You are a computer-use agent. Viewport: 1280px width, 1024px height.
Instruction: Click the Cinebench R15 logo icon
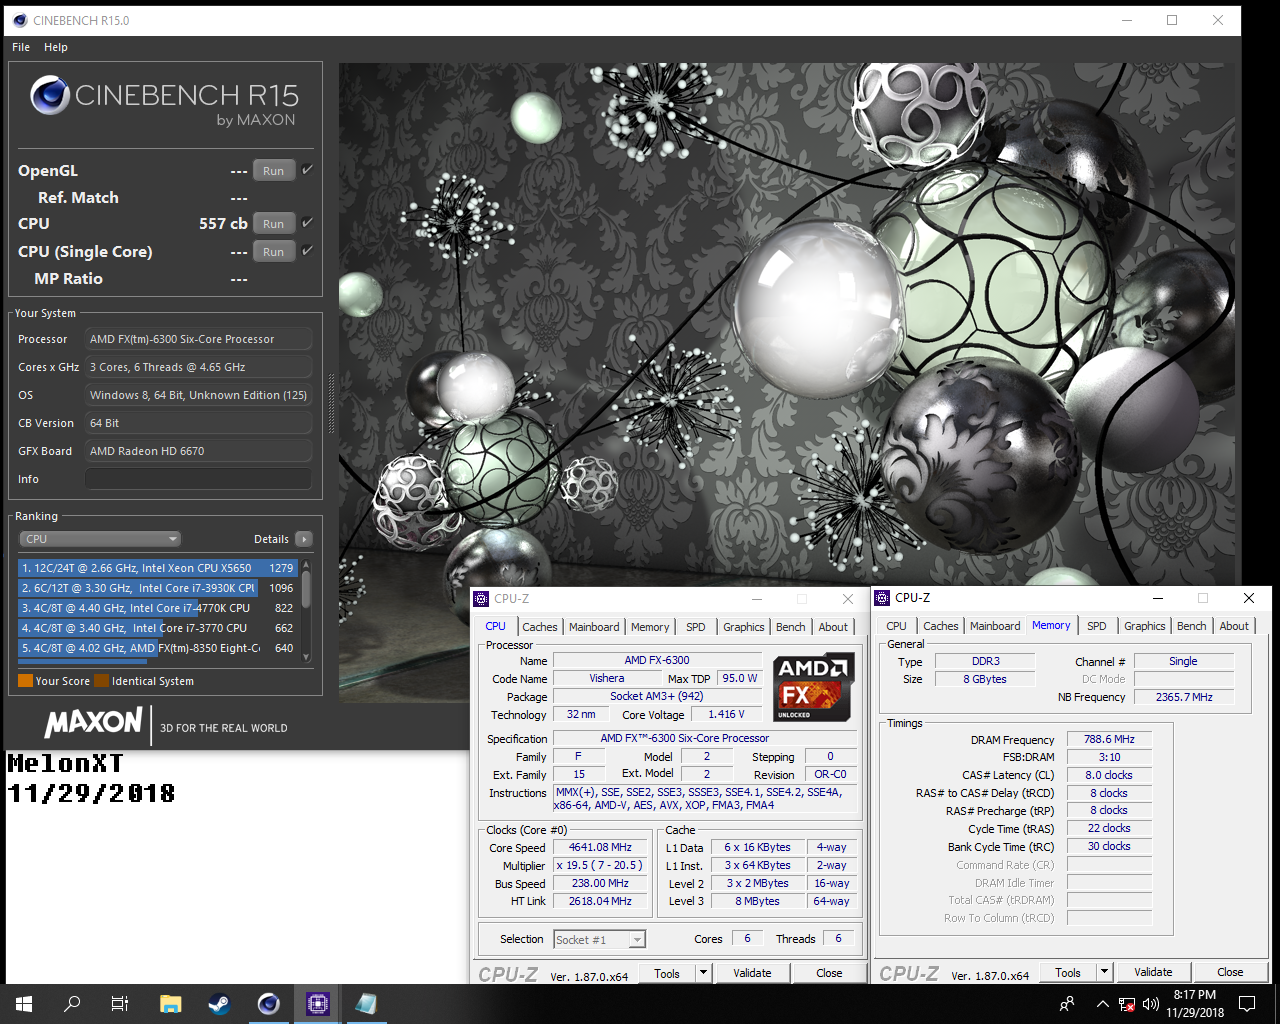[50, 96]
